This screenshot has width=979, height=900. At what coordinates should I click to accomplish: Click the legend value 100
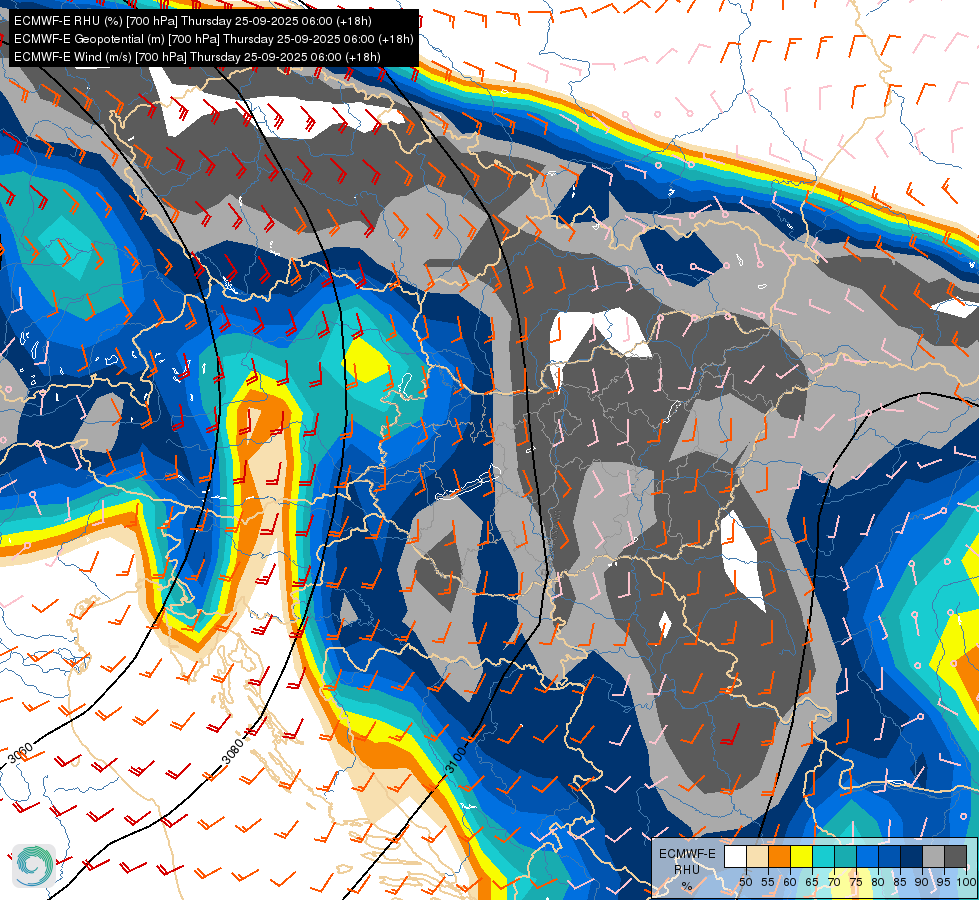(967, 882)
